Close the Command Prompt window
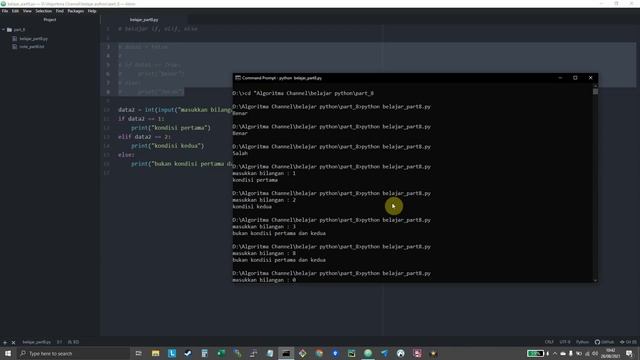640x360 pixels. tap(590, 78)
